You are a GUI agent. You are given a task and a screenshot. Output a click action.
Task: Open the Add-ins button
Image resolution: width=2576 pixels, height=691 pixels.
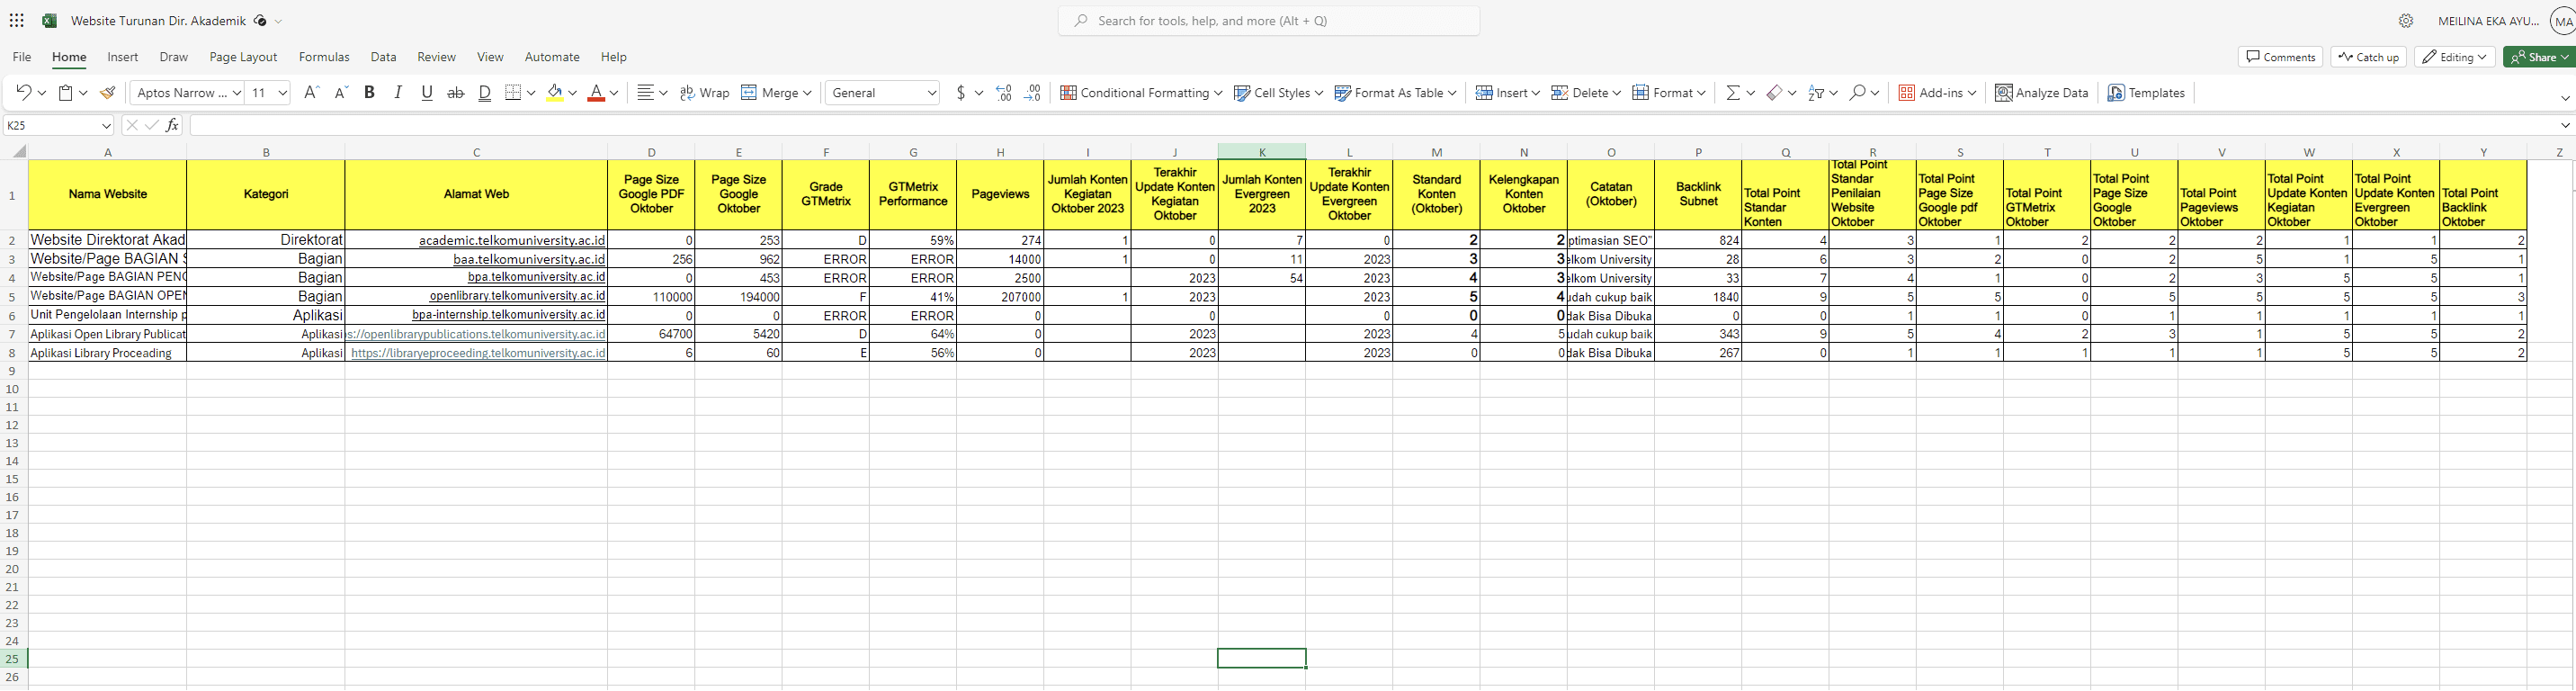tap(1938, 93)
